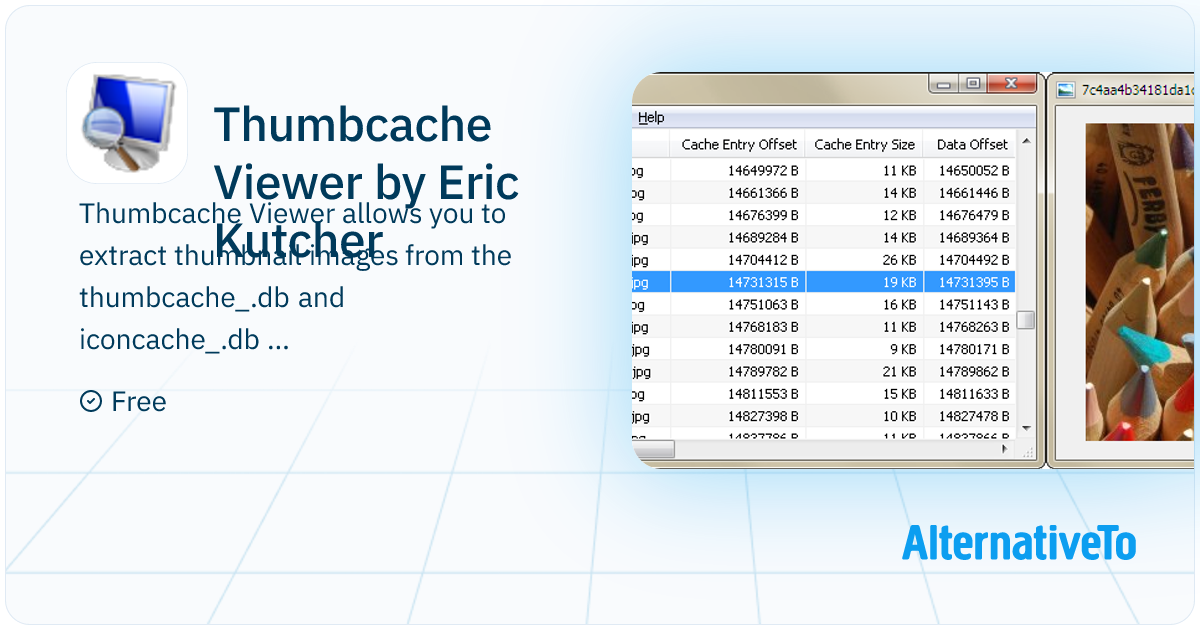Sort by Data Offset column header
This screenshot has width=1200, height=630.
point(971,144)
